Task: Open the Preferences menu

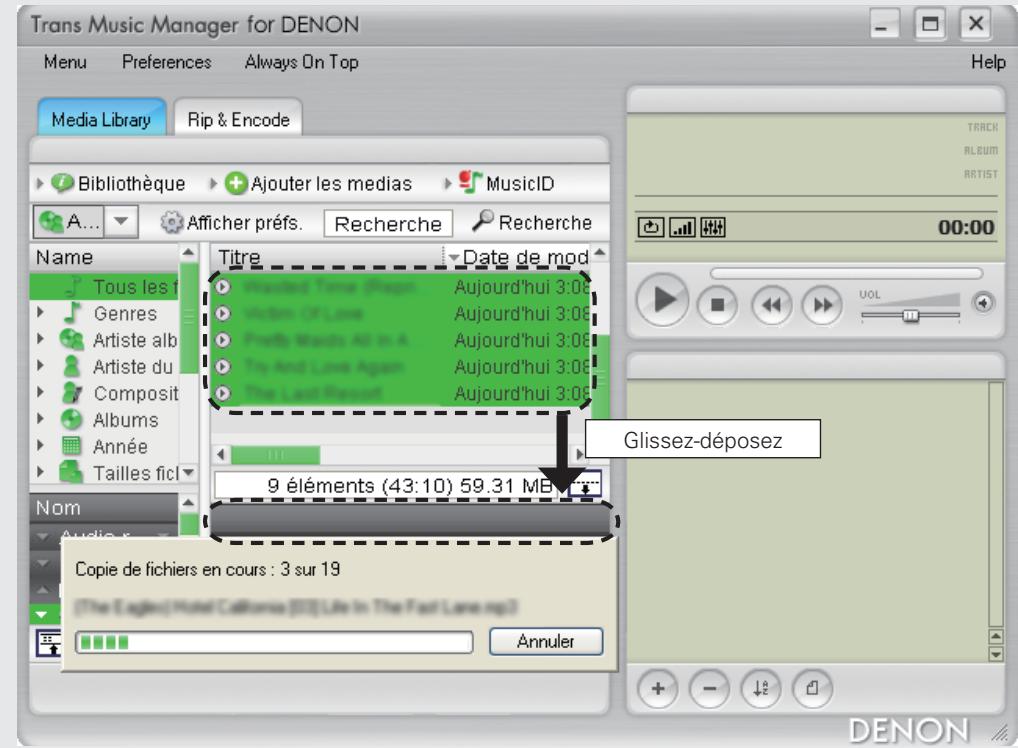Action: (x=167, y=62)
